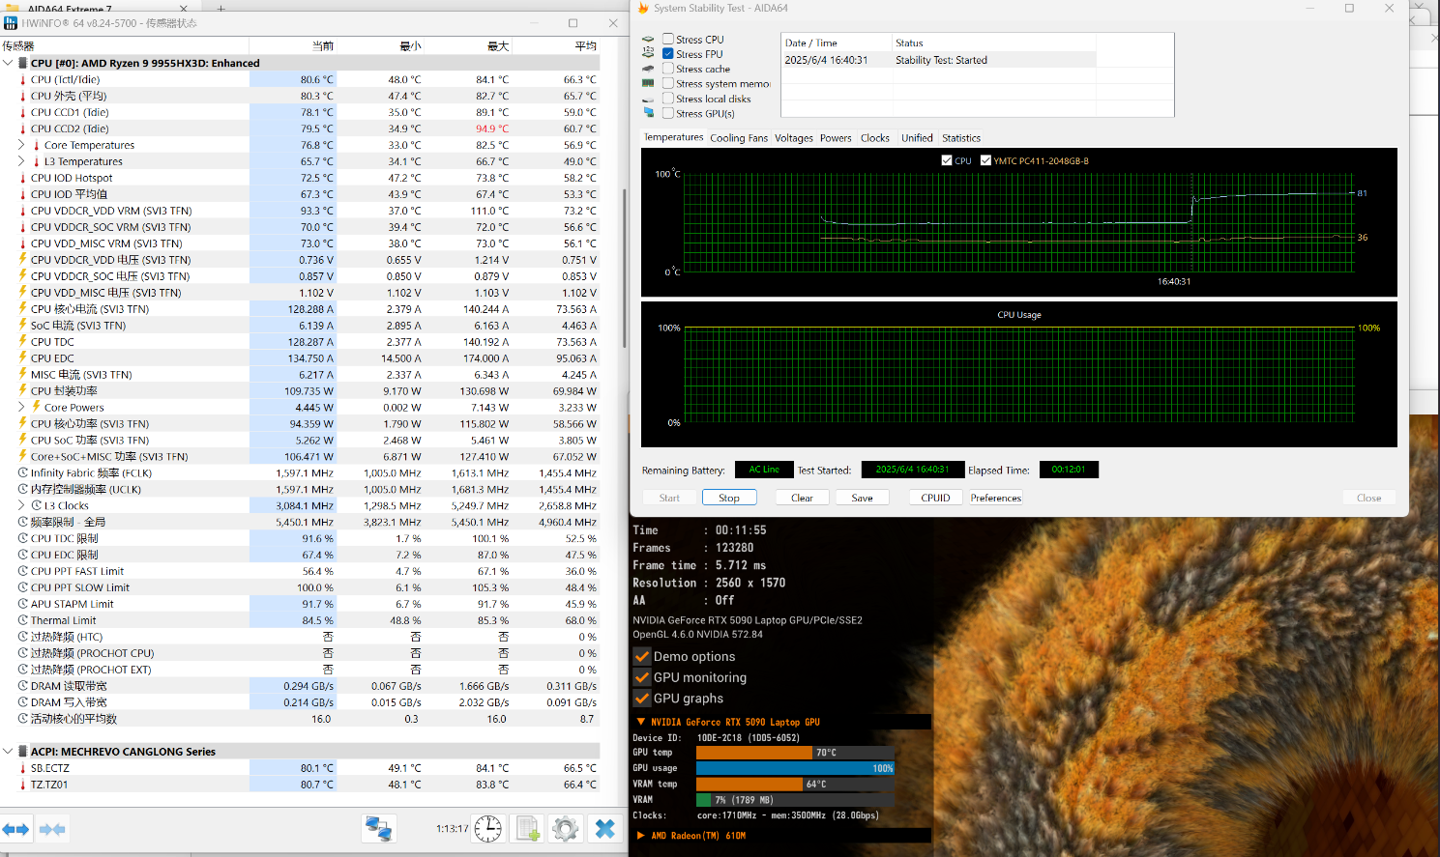
Task: Uncheck the Stress FPU checkbox
Action: pos(668,54)
